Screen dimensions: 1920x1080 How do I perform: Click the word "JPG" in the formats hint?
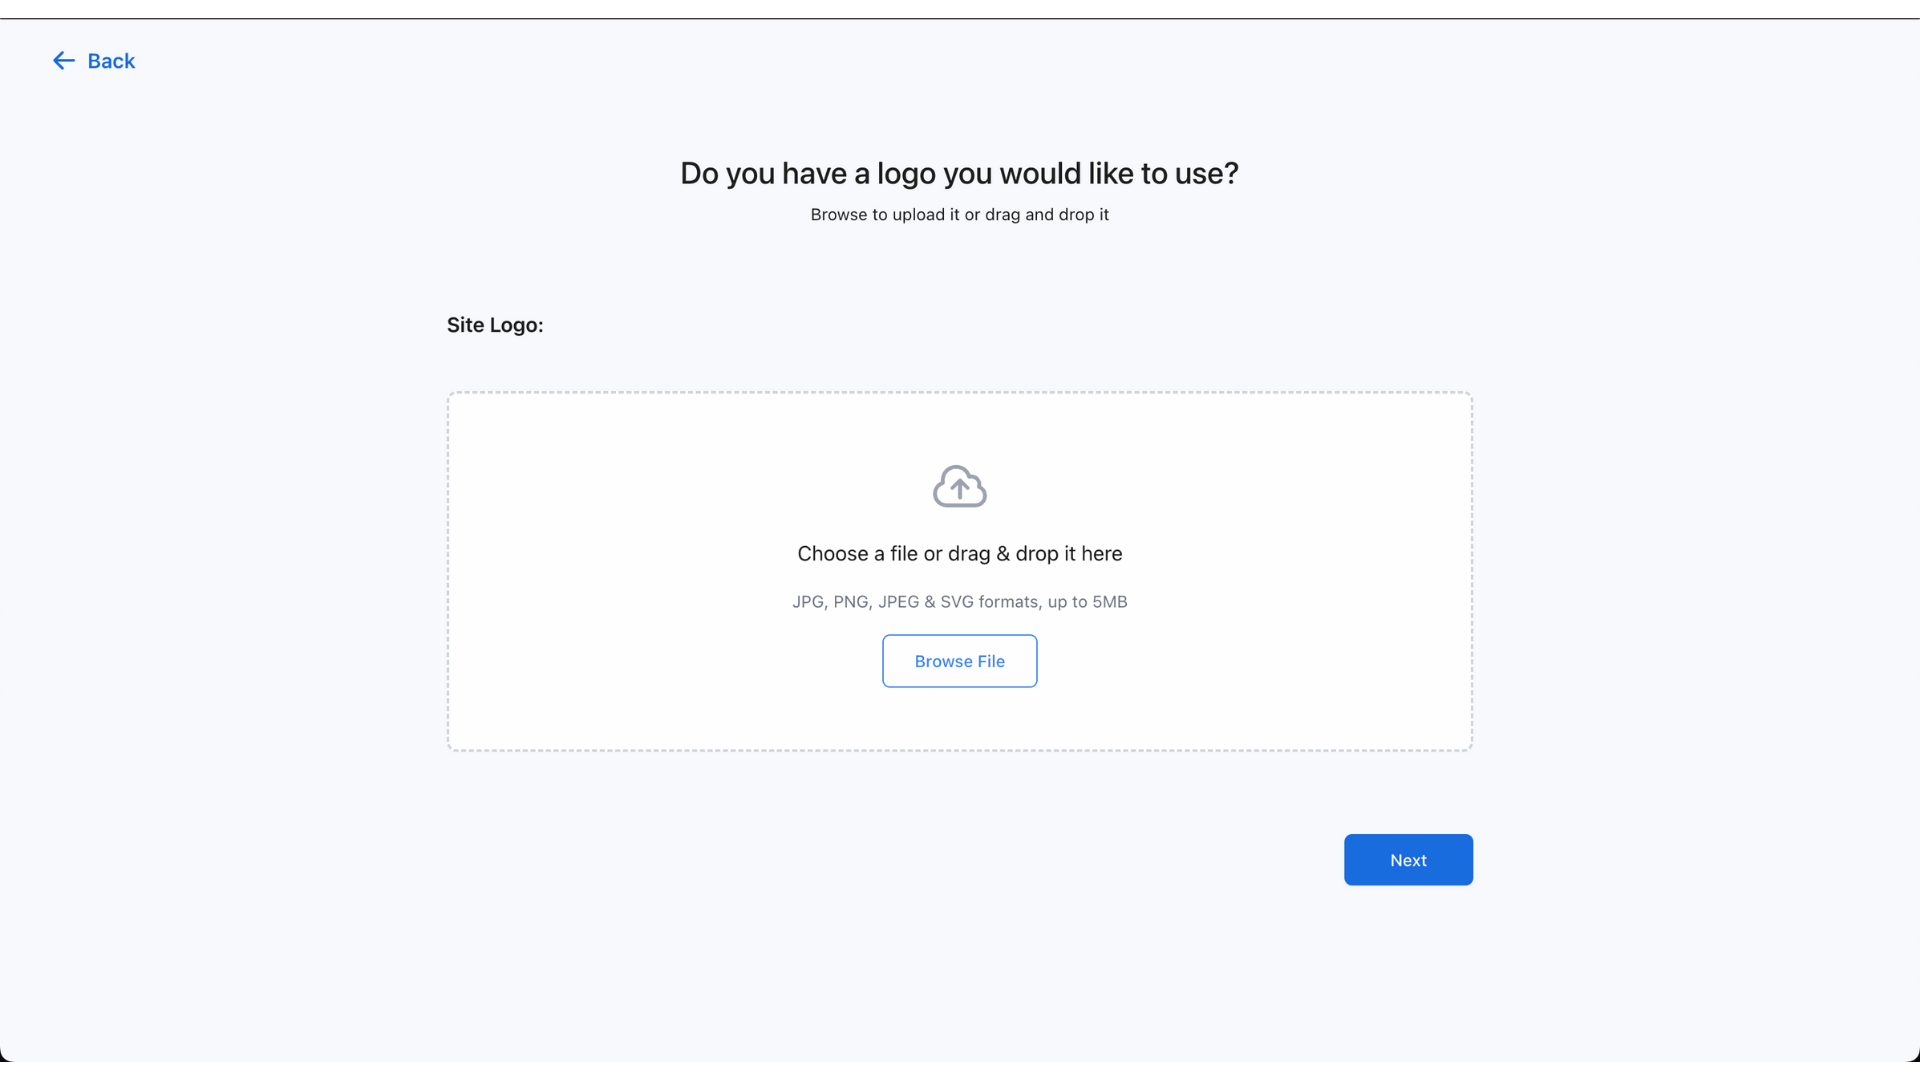[x=808, y=602]
